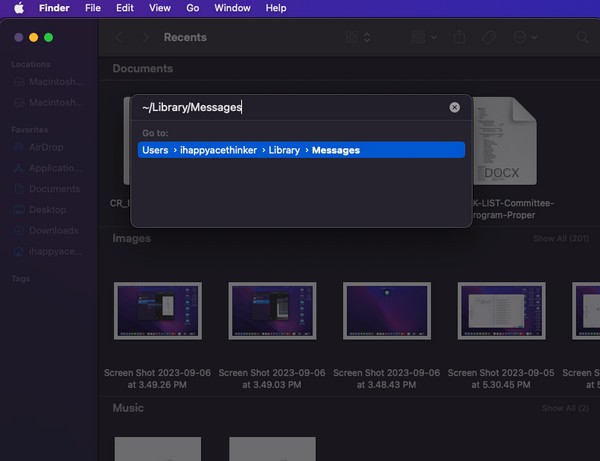
Task: Click the Downloads sidebar icon
Action: click(19, 230)
